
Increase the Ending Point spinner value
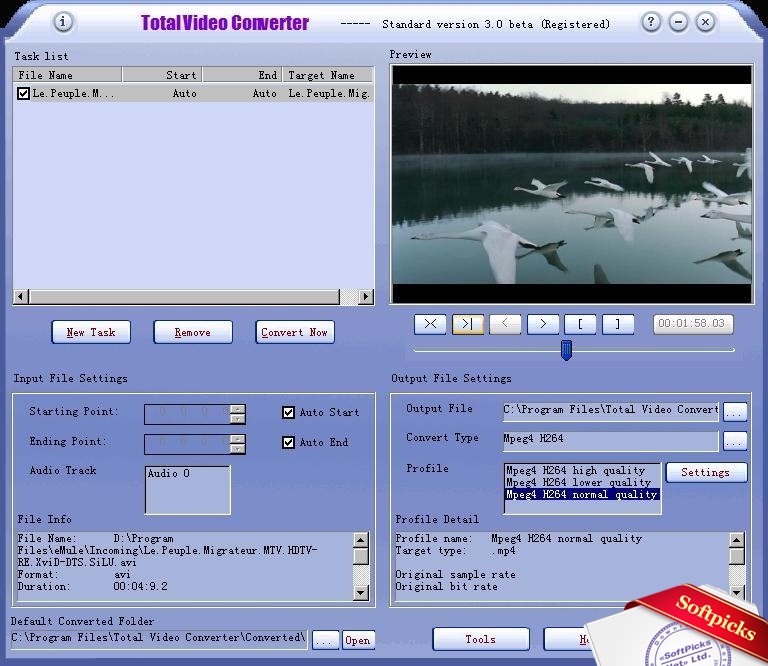(238, 439)
